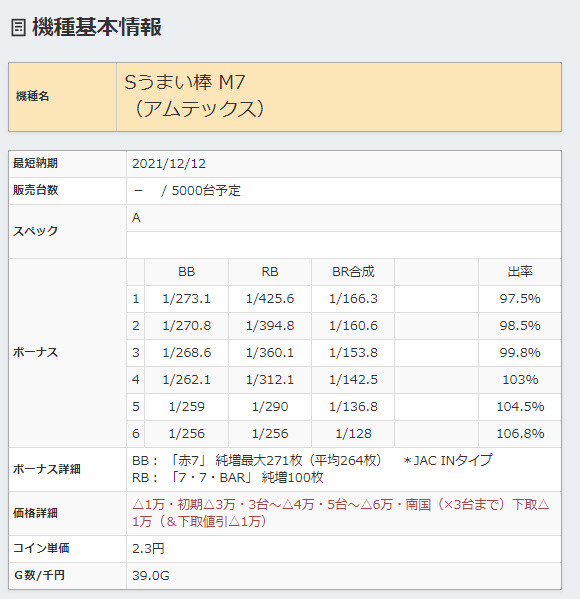Screen dimensions: 580x599
Task: Select setting 5 RB value 1/290
Action: coord(270,407)
